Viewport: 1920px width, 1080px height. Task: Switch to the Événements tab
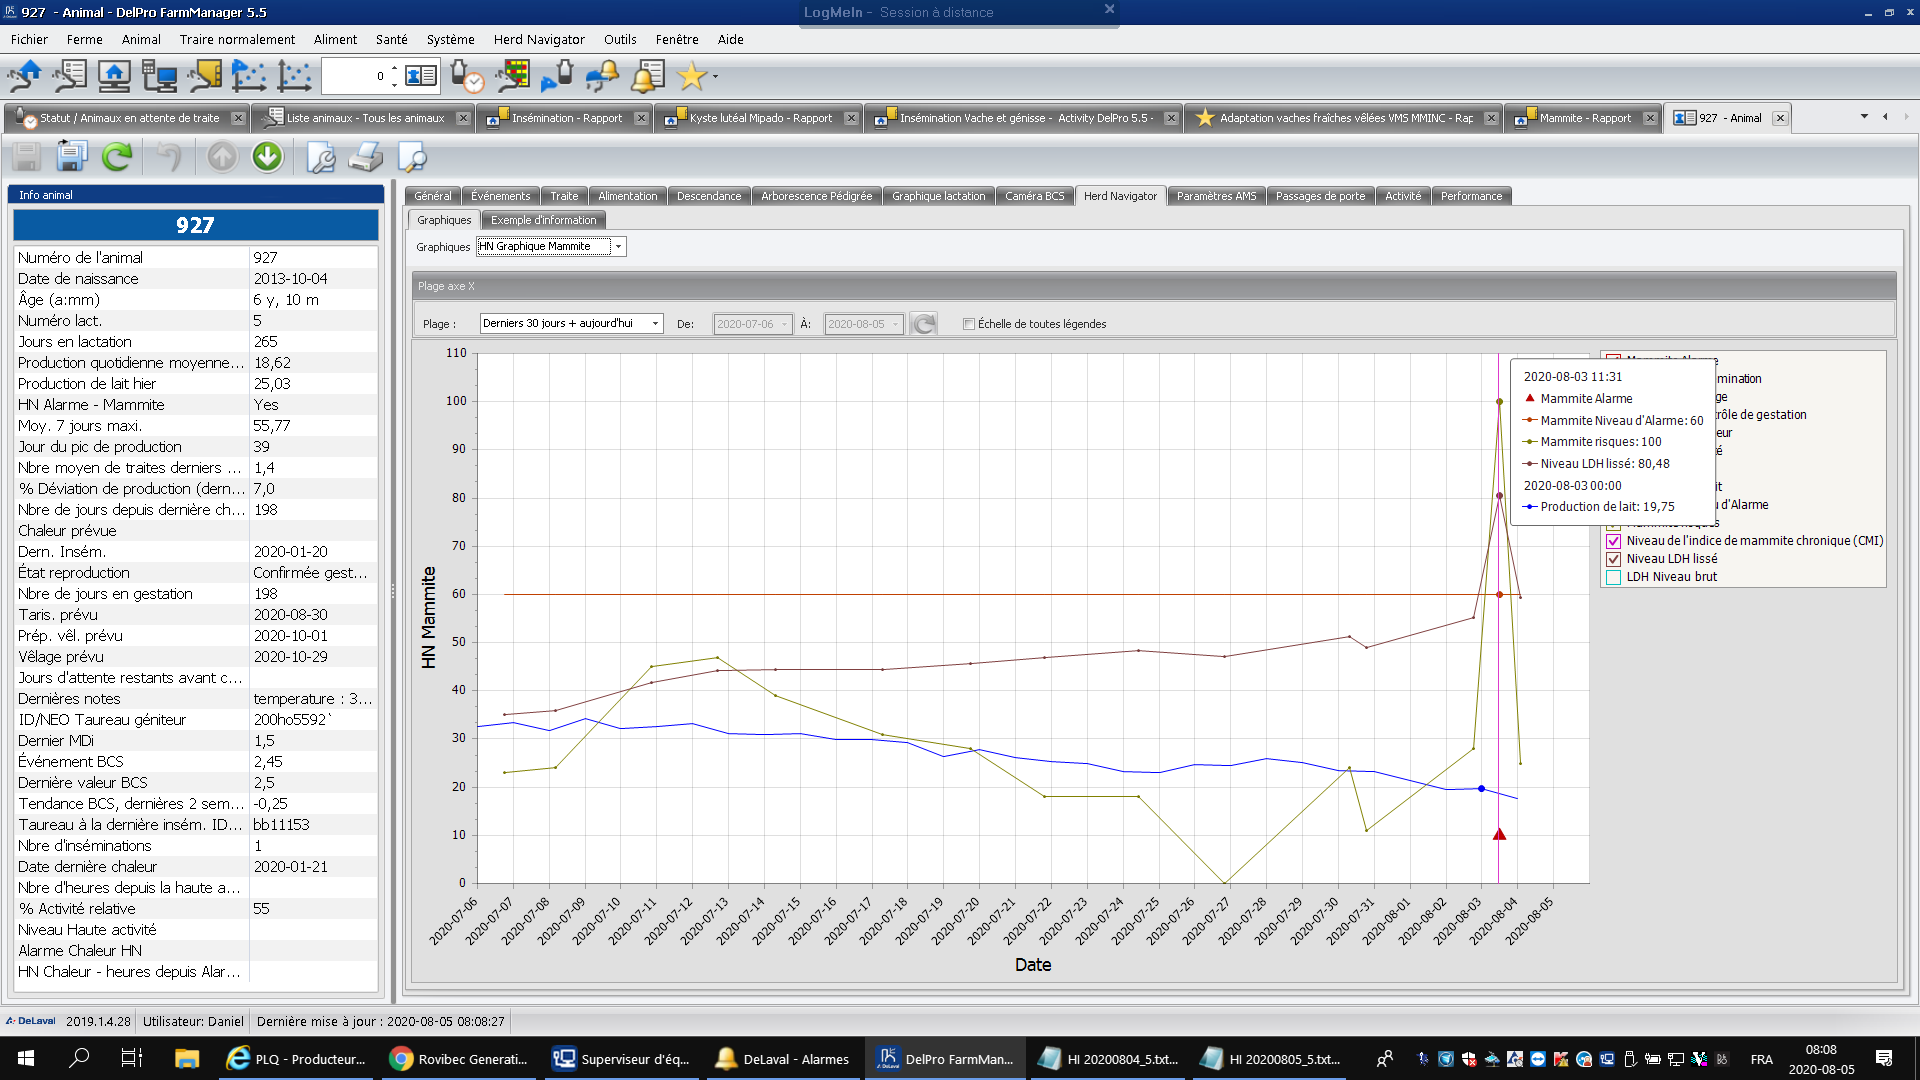pyautogui.click(x=500, y=196)
